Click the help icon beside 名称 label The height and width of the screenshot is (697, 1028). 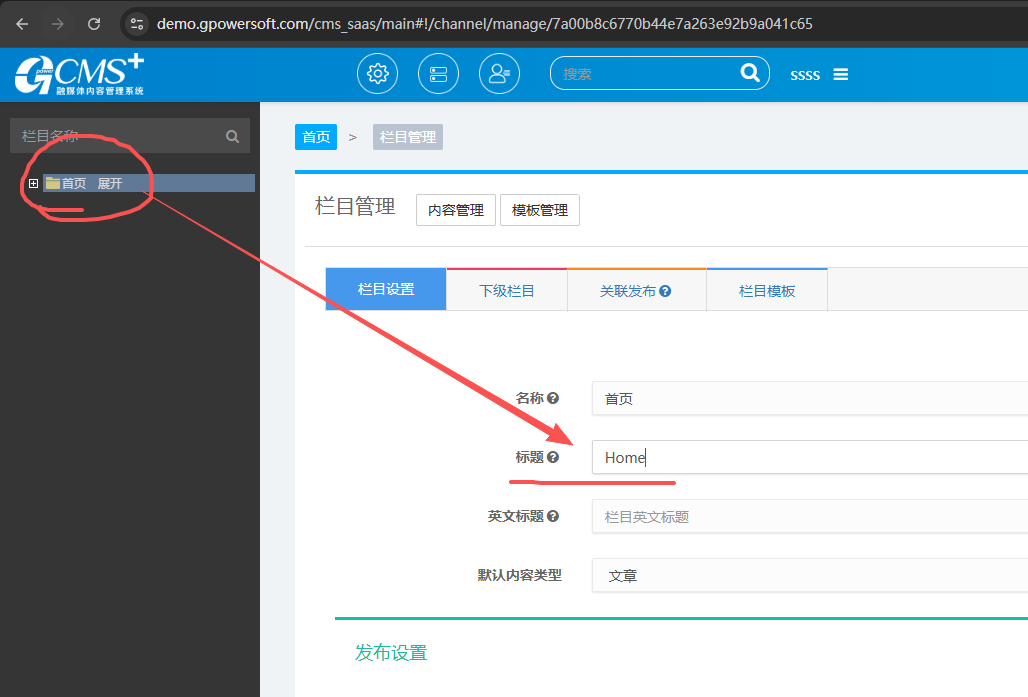(x=553, y=398)
